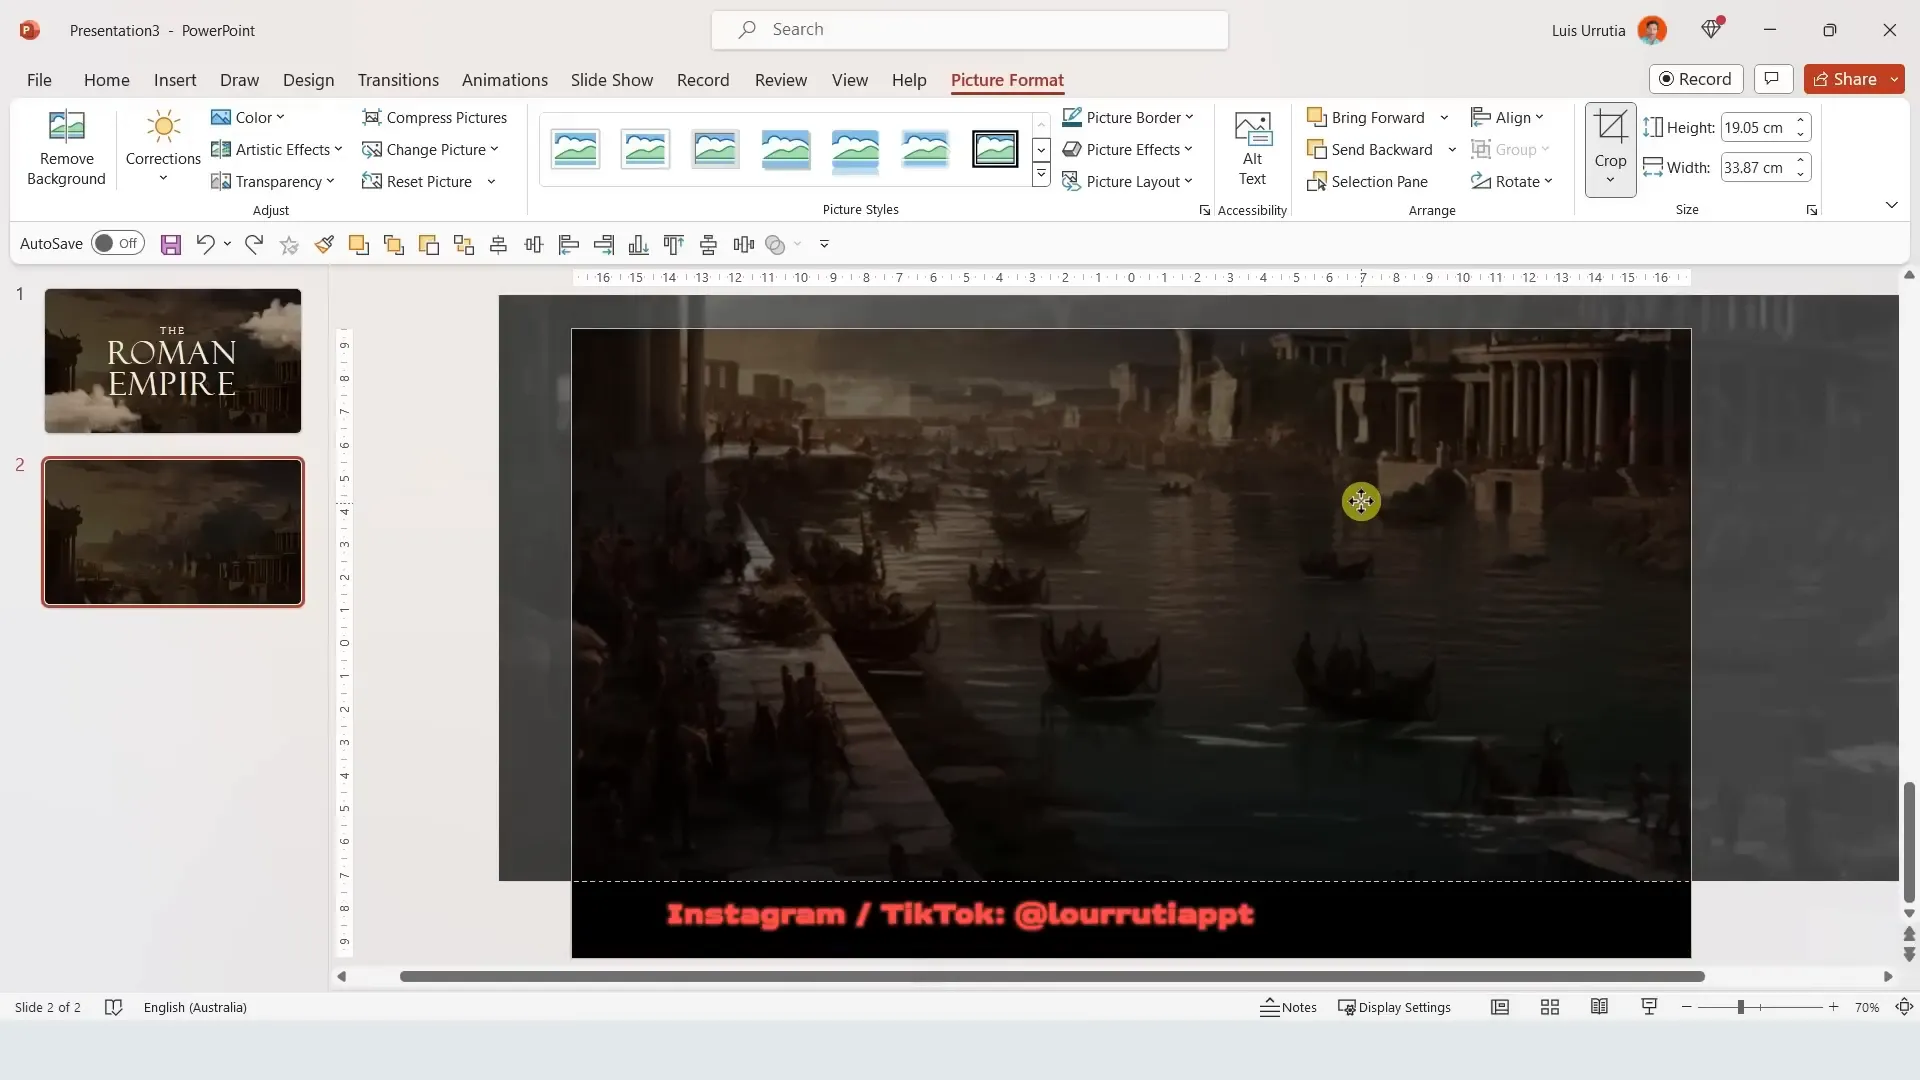Click the Remove Background tool
1920x1080 pixels.
coord(66,148)
